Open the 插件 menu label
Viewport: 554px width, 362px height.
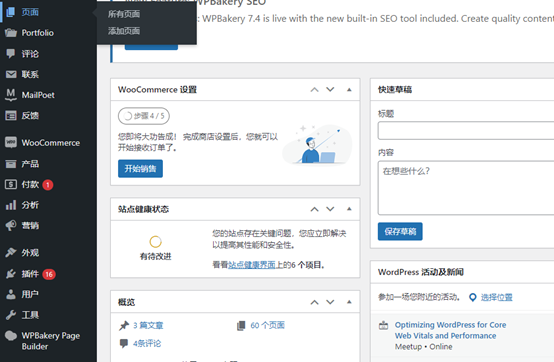(x=30, y=274)
